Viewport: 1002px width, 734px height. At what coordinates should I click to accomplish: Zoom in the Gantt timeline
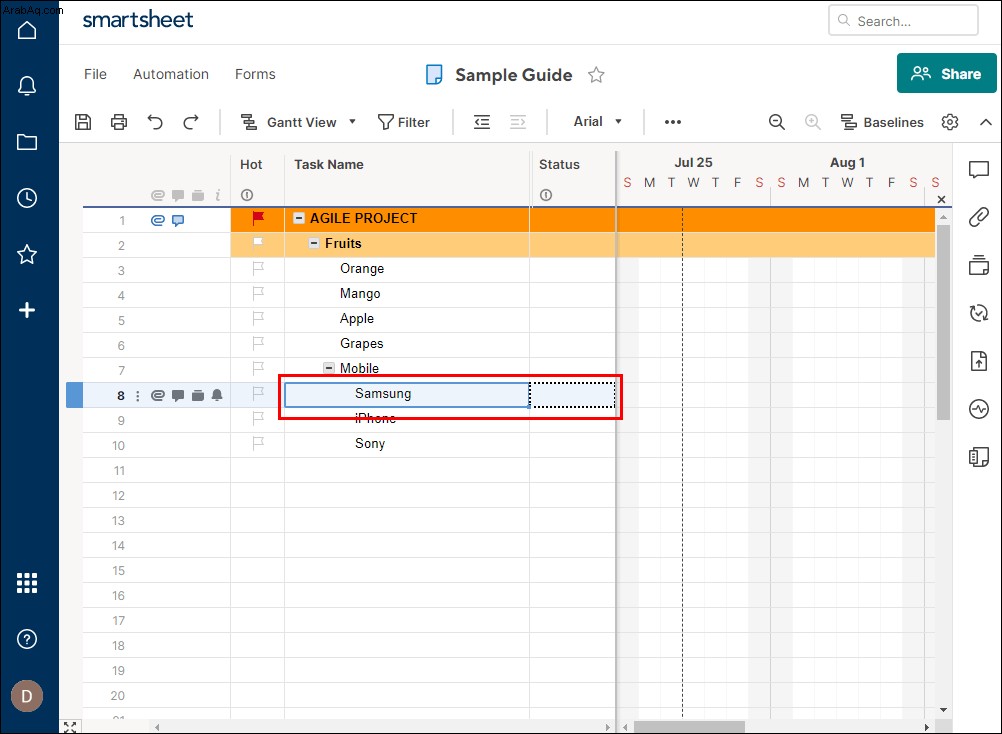click(x=812, y=122)
